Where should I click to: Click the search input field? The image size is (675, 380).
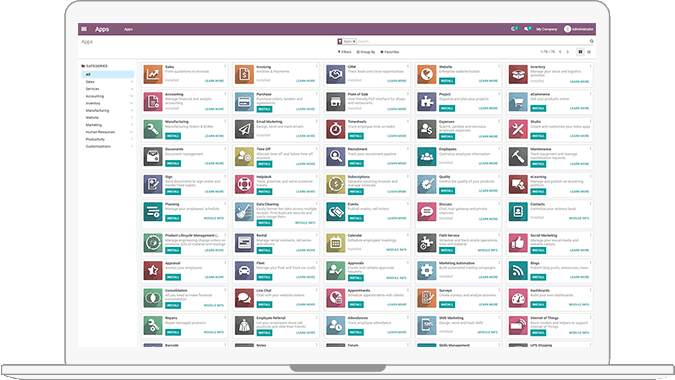(x=472, y=41)
